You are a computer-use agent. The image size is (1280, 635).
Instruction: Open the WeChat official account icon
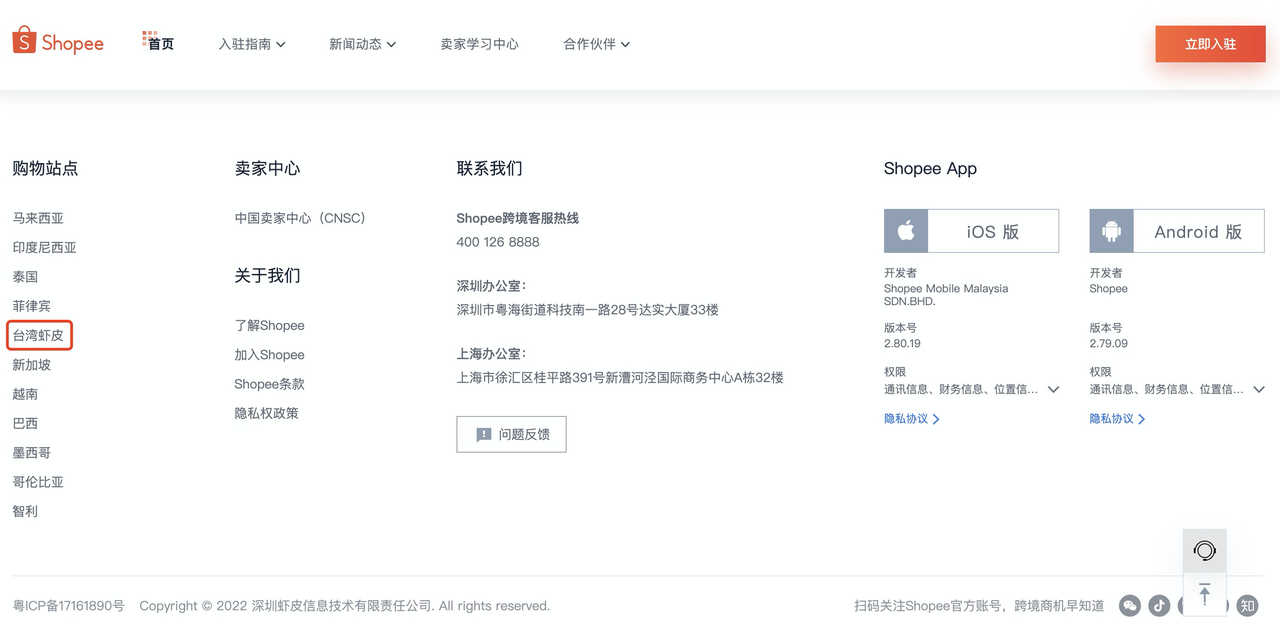1130,605
